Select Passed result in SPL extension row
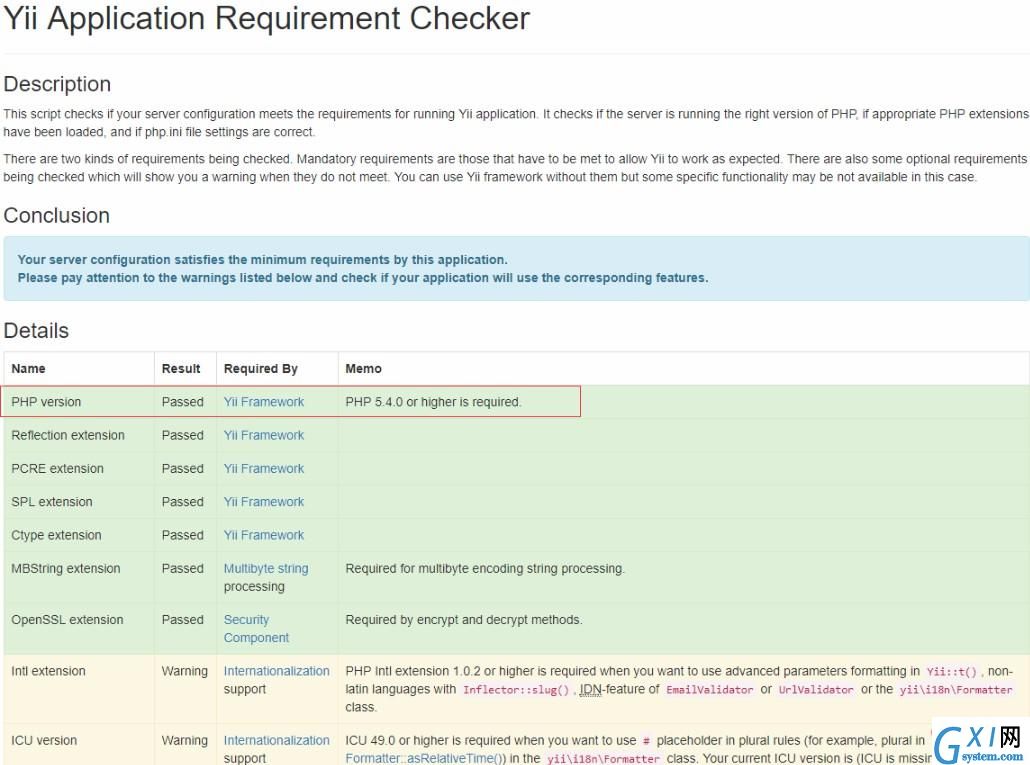The image size is (1030, 765). (183, 502)
